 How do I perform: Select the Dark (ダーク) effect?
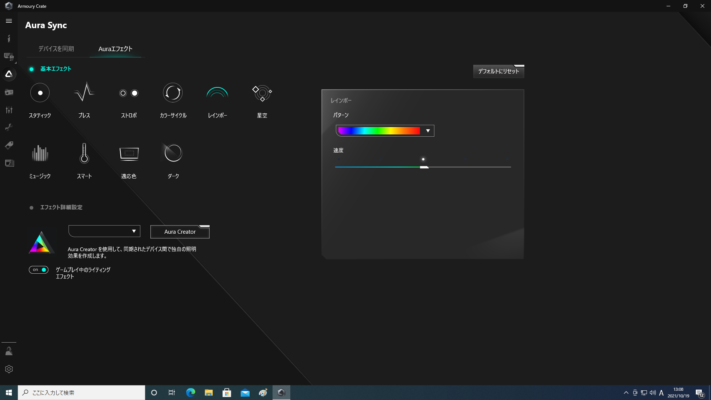pos(173,153)
